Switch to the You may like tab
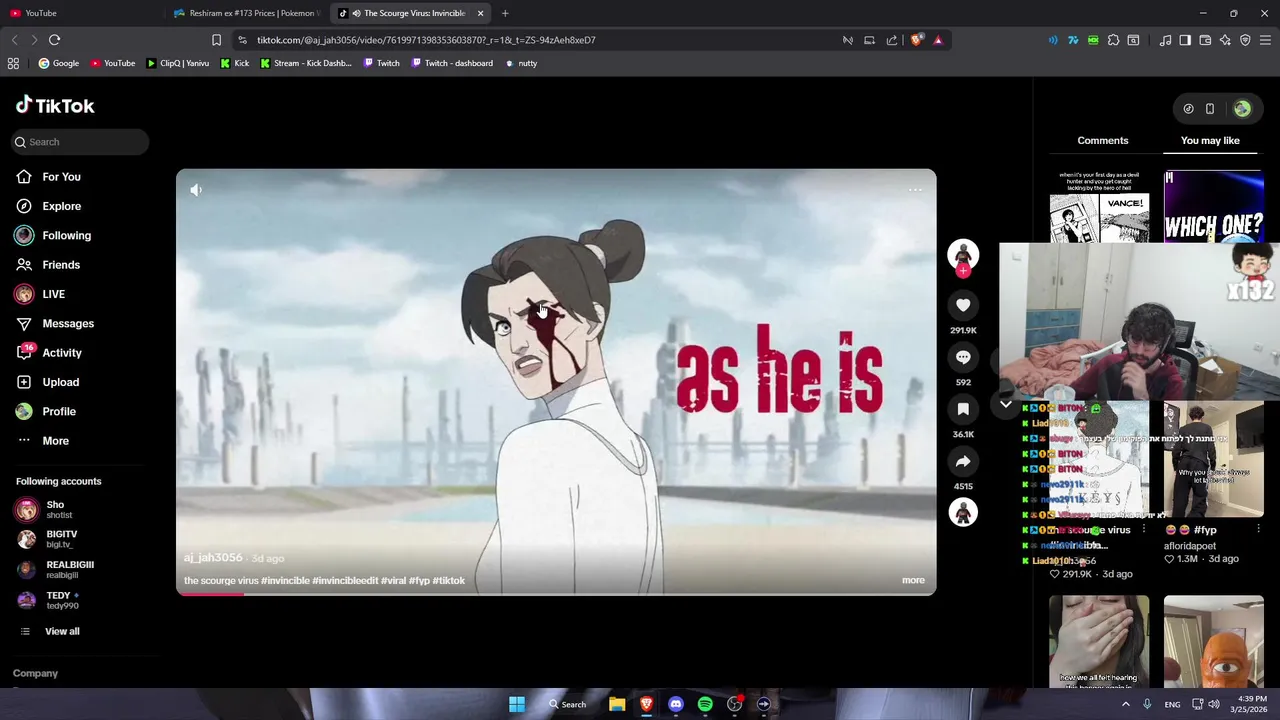Image resolution: width=1280 pixels, height=720 pixels. tap(1210, 141)
